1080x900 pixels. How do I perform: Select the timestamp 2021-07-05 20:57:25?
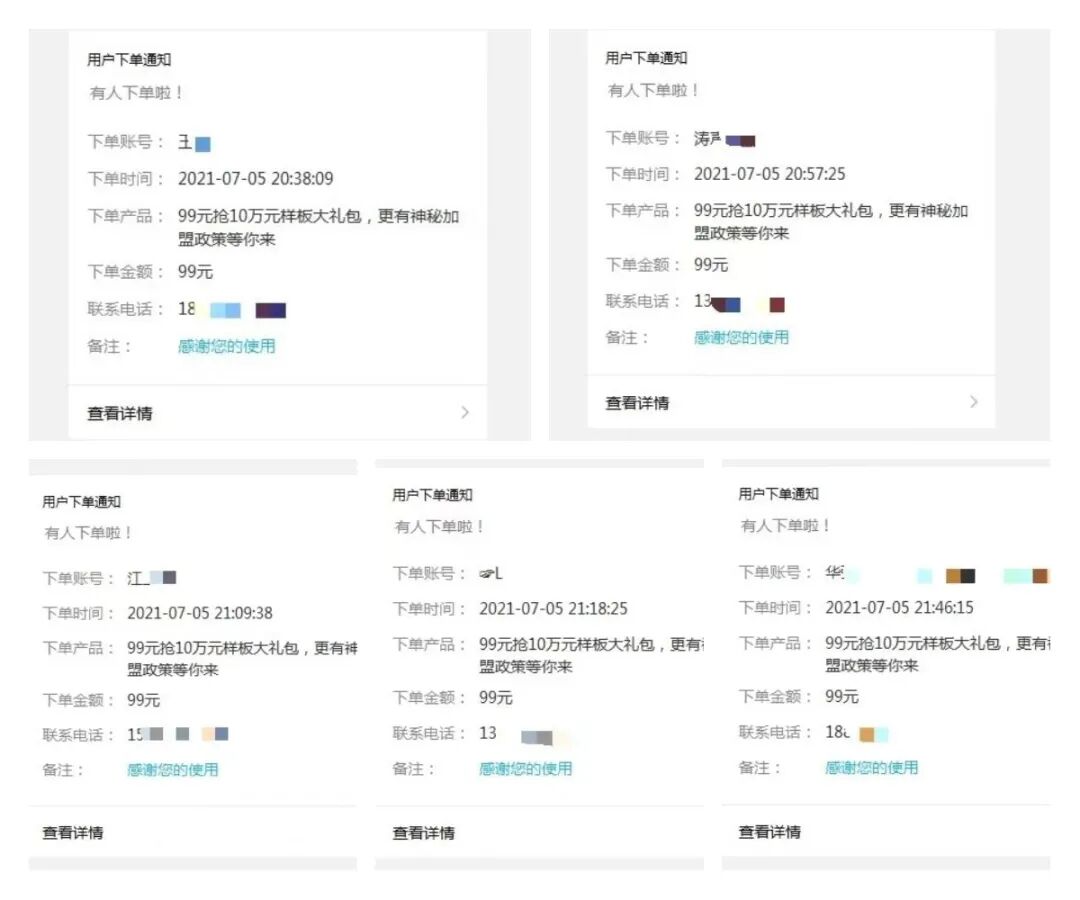tap(769, 174)
